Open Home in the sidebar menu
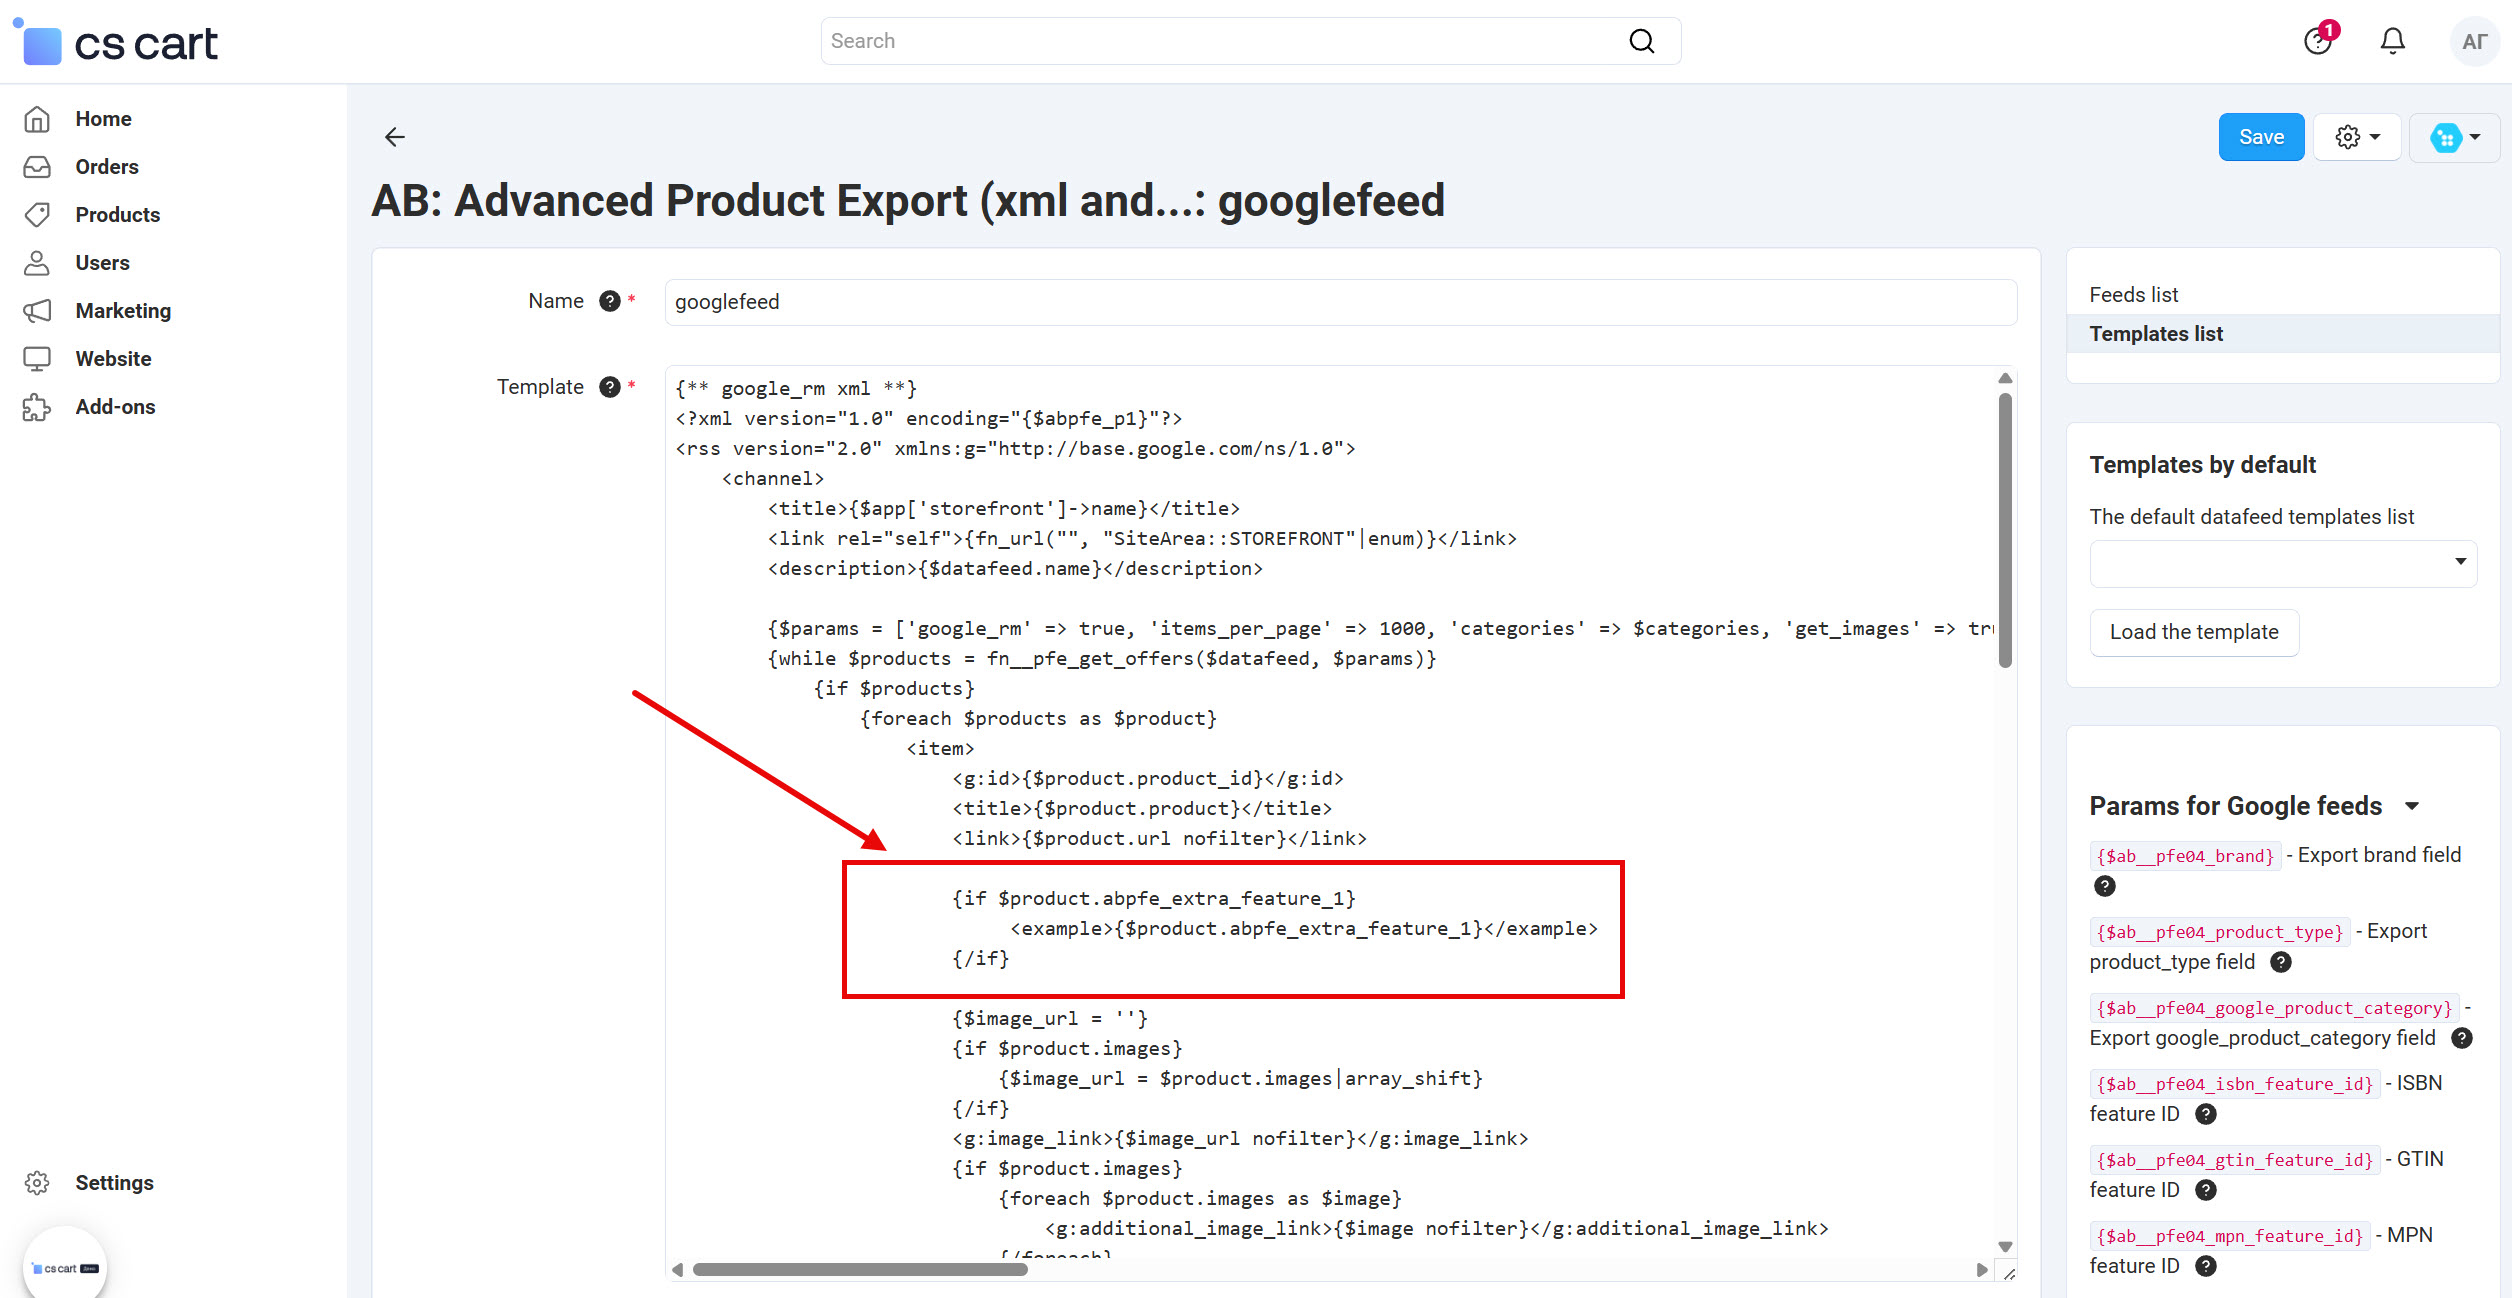The image size is (2512, 1298). tap(104, 119)
